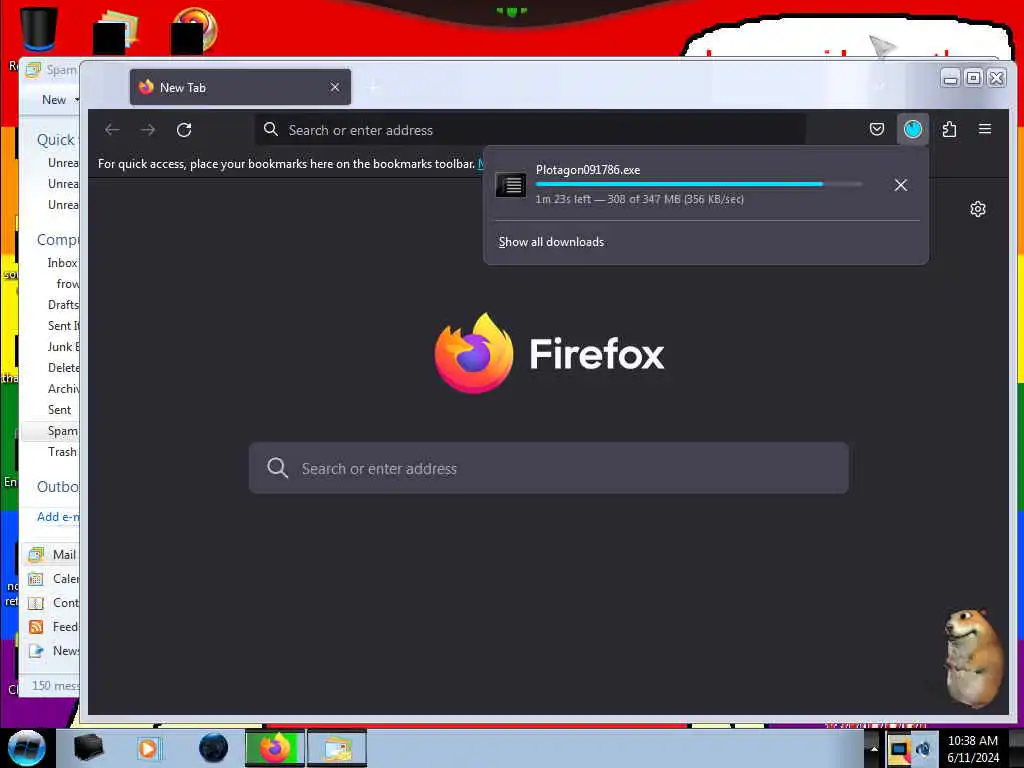Switch to Calendar view in mail window
This screenshot has width=1024, height=768.
[x=52, y=579]
